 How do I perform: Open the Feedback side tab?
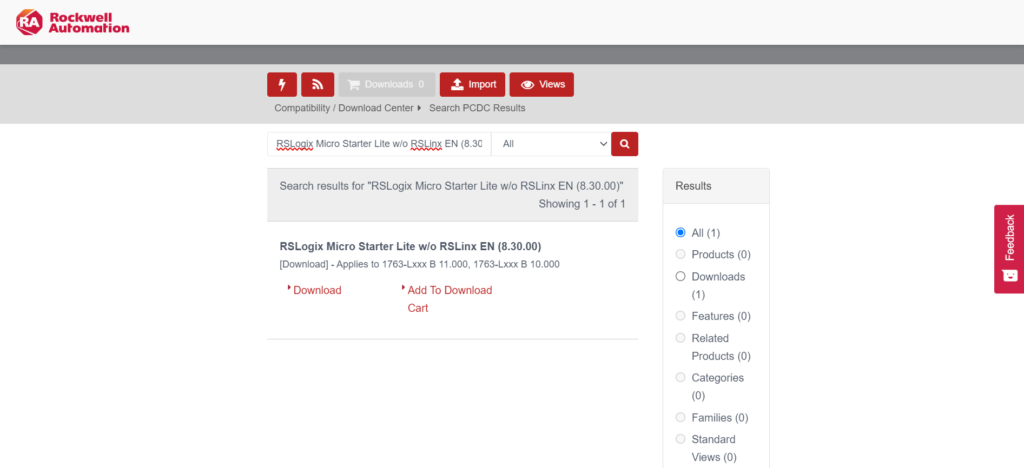point(1009,249)
